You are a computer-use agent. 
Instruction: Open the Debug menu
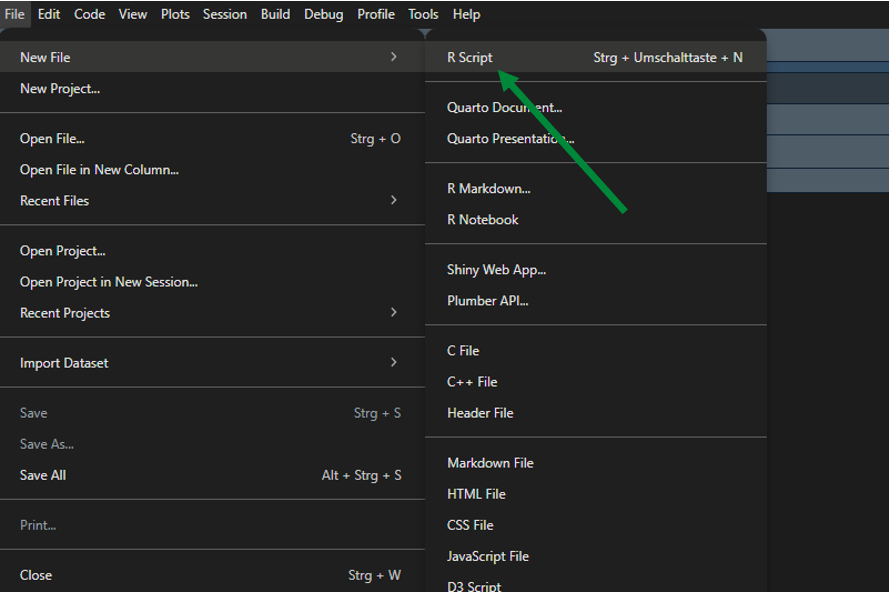(323, 14)
